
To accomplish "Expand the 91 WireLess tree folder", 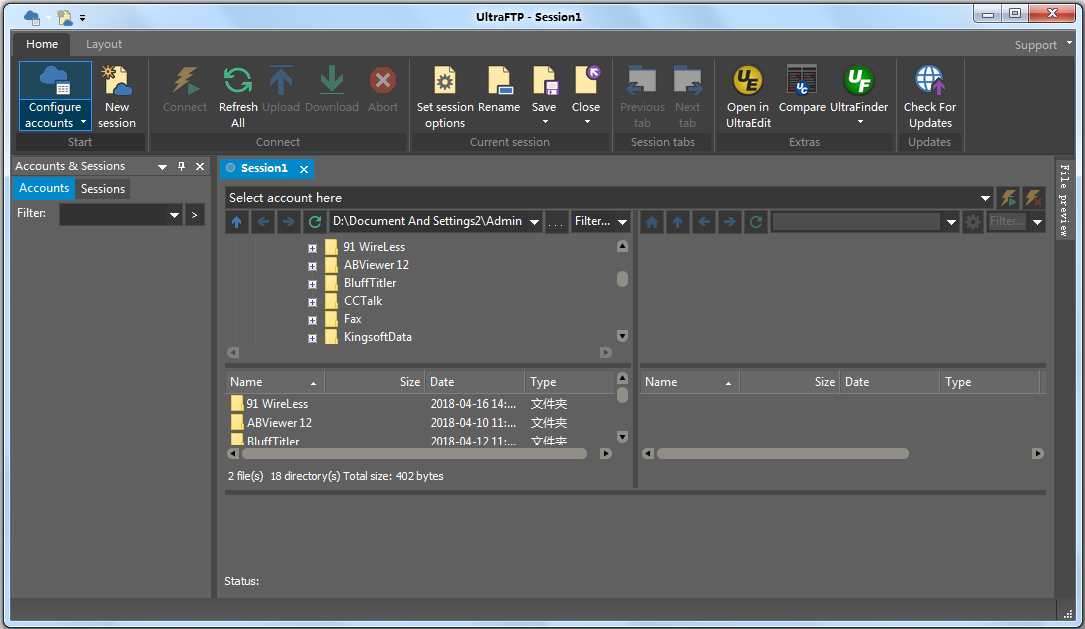I will 313,247.
